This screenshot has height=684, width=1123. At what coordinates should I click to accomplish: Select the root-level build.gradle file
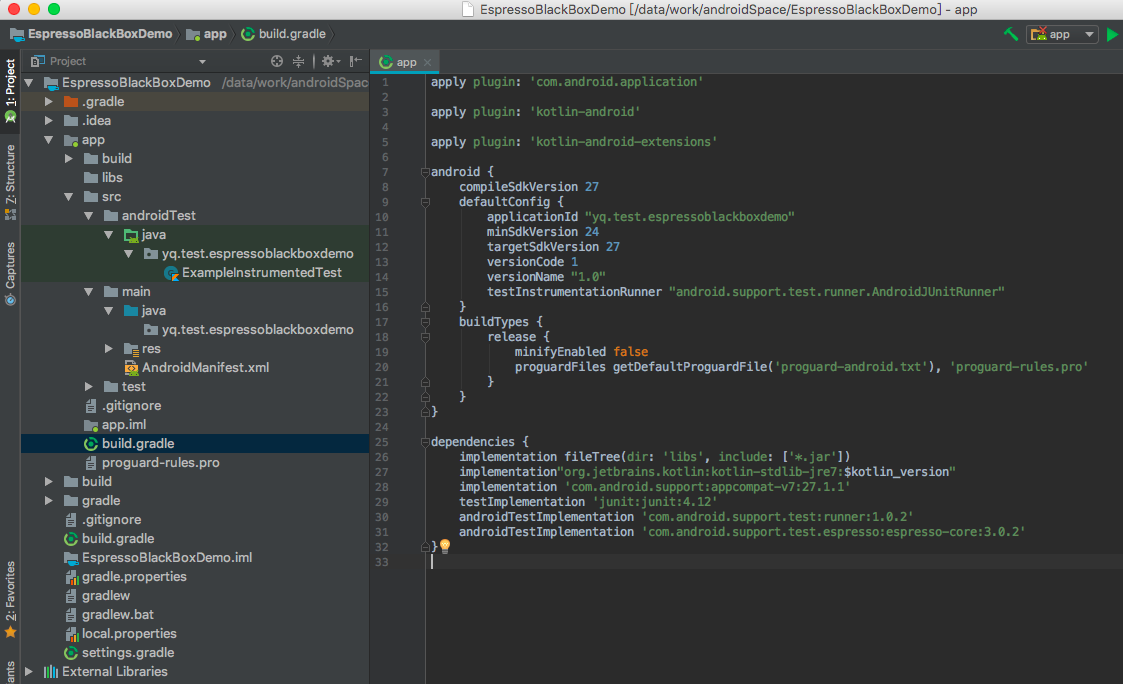(x=117, y=539)
